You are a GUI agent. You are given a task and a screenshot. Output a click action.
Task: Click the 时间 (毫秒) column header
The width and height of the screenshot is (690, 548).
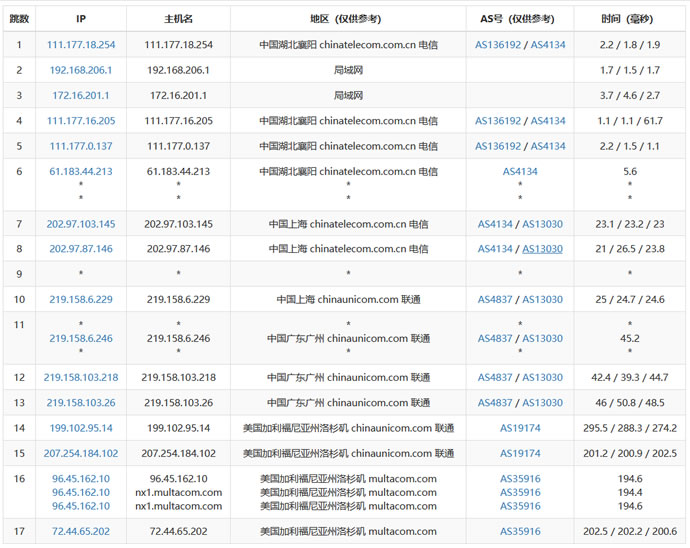(630, 19)
